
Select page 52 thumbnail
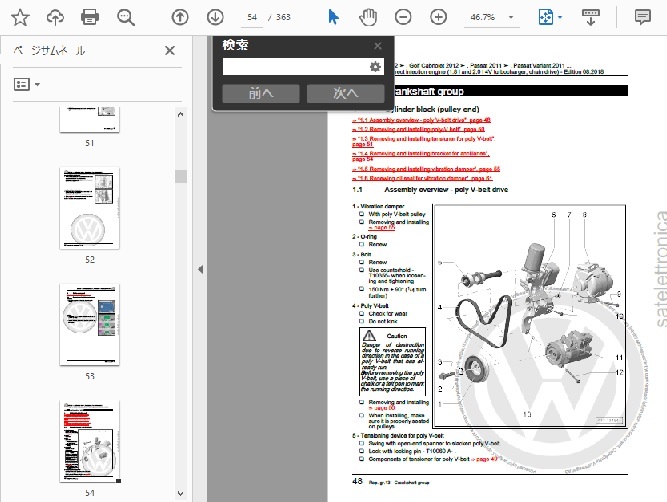tap(89, 208)
